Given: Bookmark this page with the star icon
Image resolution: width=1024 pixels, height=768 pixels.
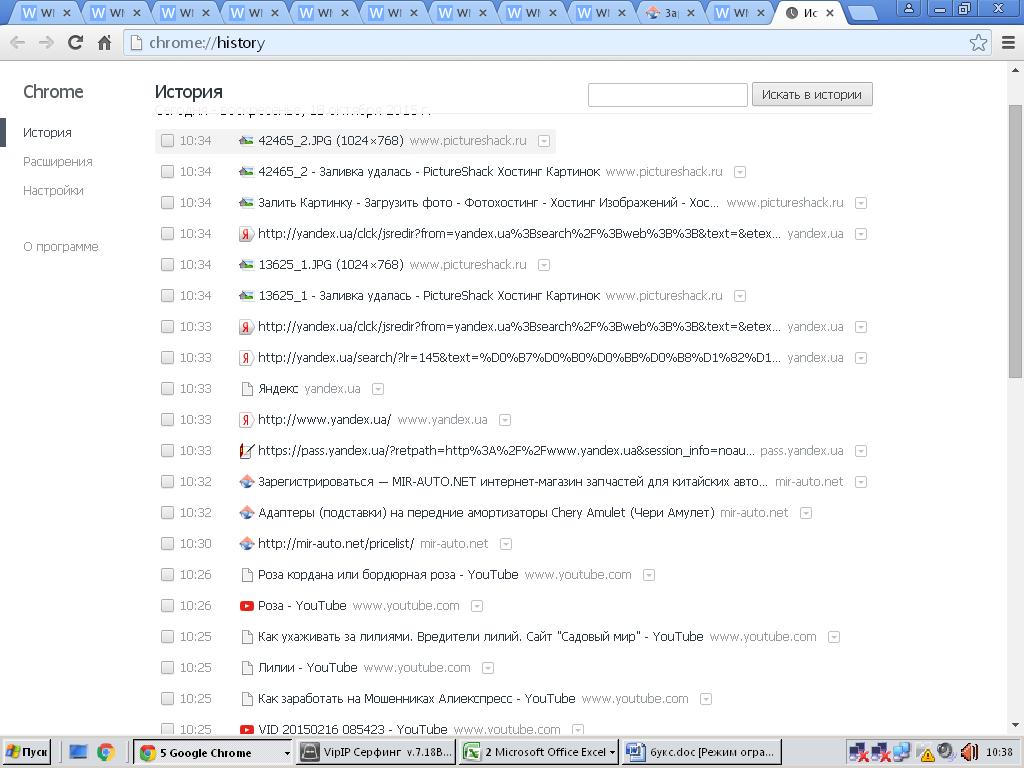Looking at the screenshot, I should tap(978, 43).
